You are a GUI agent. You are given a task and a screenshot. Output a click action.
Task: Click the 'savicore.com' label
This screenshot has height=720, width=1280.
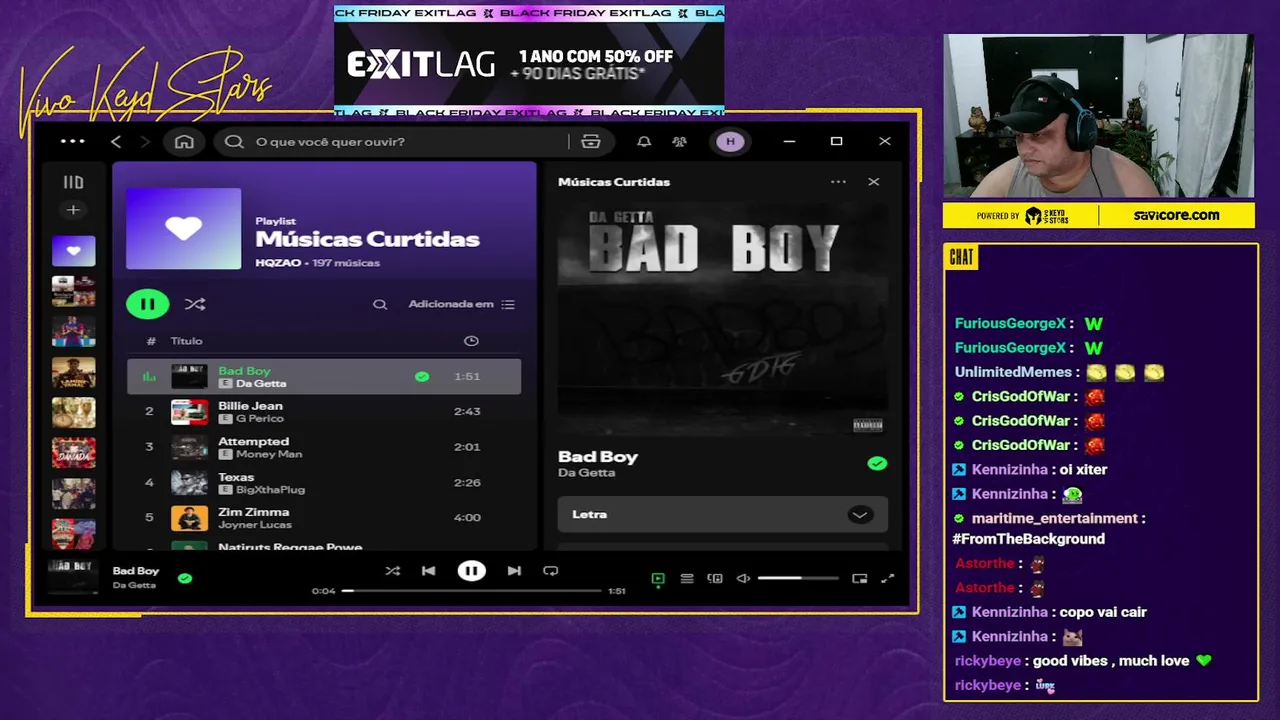(1176, 215)
